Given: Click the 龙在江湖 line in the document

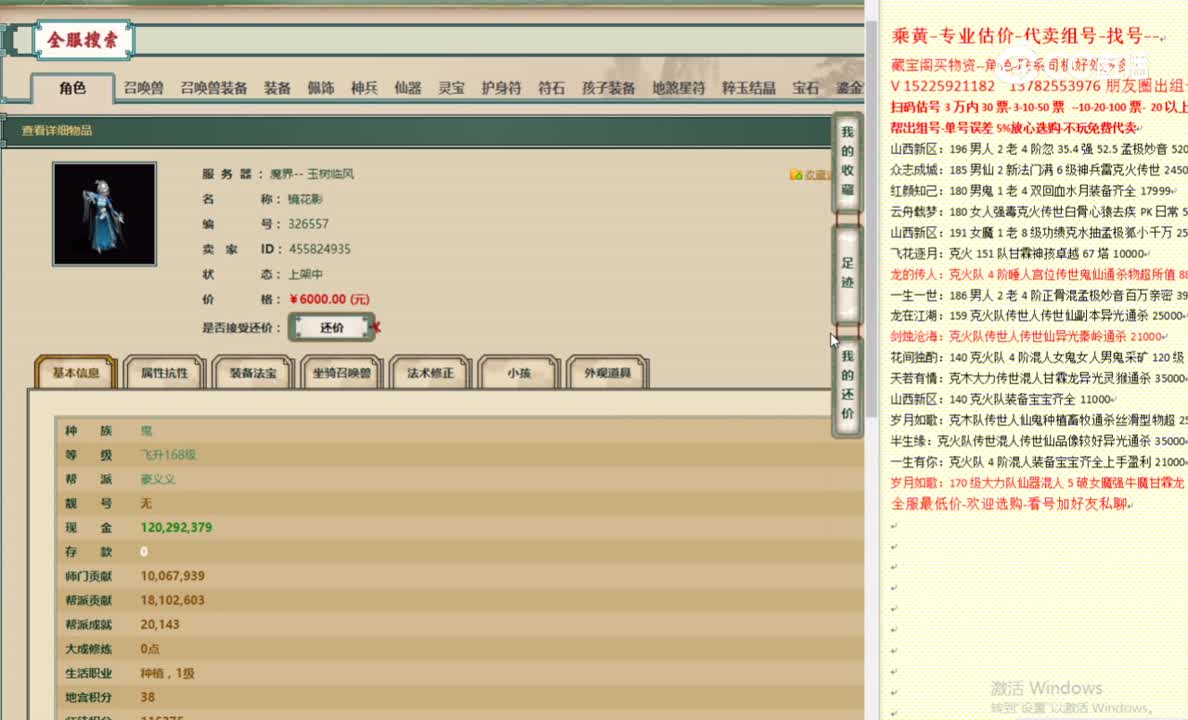Looking at the screenshot, I should (x=1039, y=315).
